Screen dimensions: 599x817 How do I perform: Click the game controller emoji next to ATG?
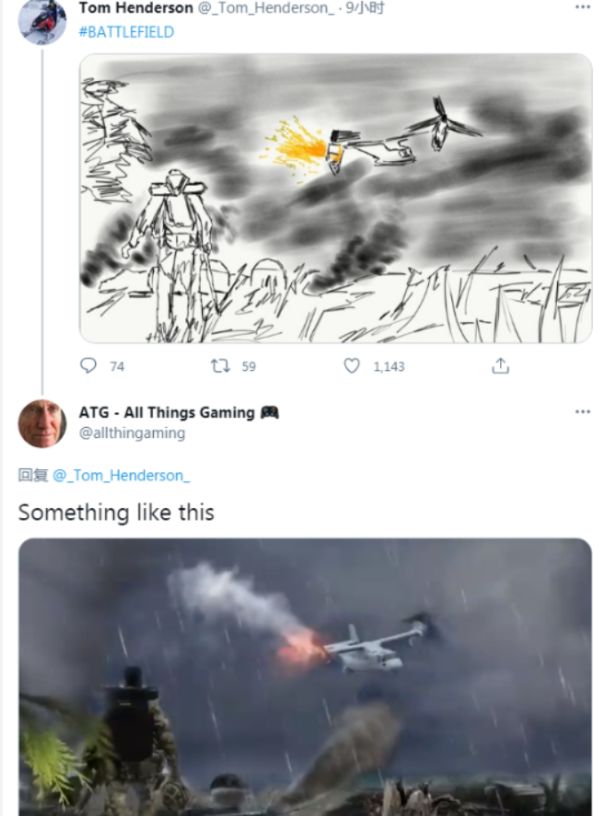click(x=269, y=413)
